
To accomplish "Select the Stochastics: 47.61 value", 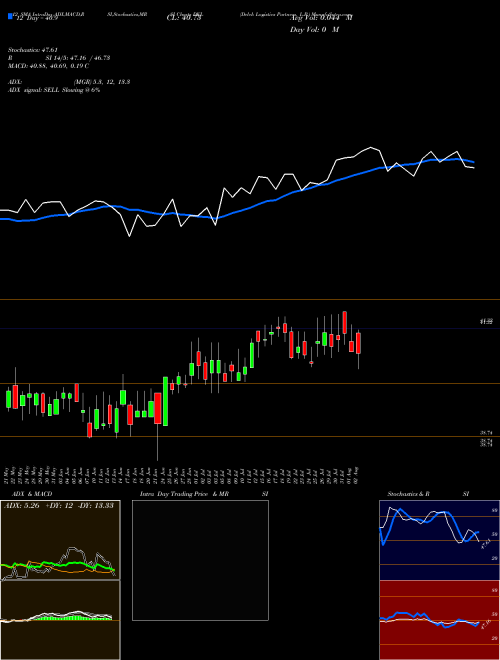I will (x=32, y=50).
